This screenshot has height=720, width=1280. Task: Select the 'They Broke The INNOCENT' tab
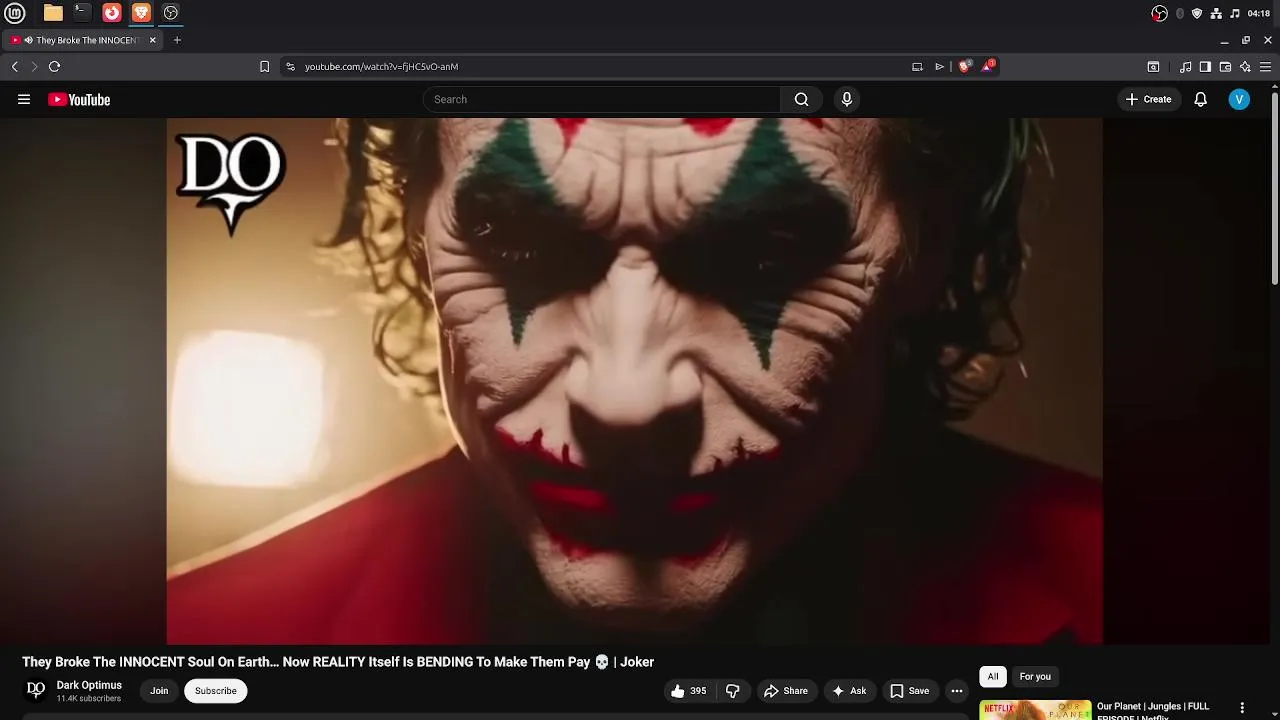coord(83,40)
